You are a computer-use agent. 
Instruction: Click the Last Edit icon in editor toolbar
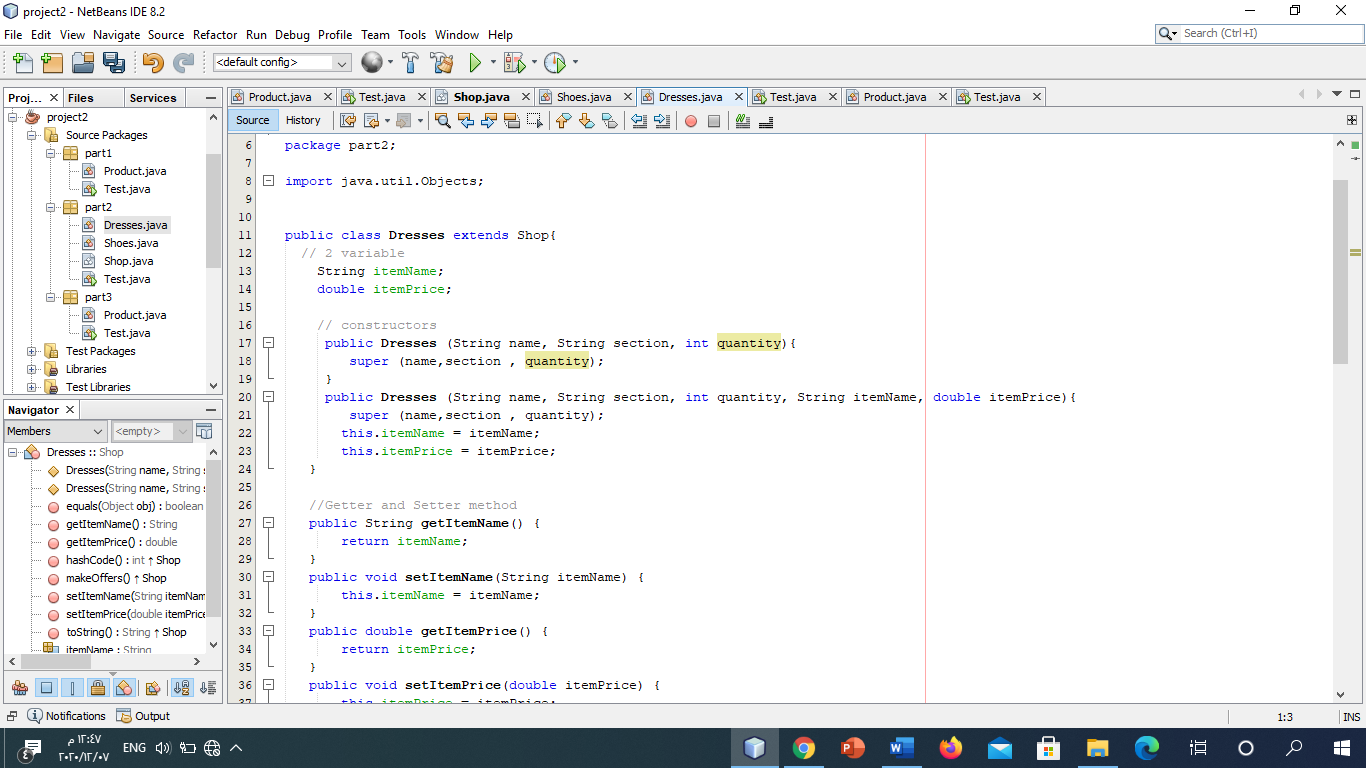tap(348, 121)
